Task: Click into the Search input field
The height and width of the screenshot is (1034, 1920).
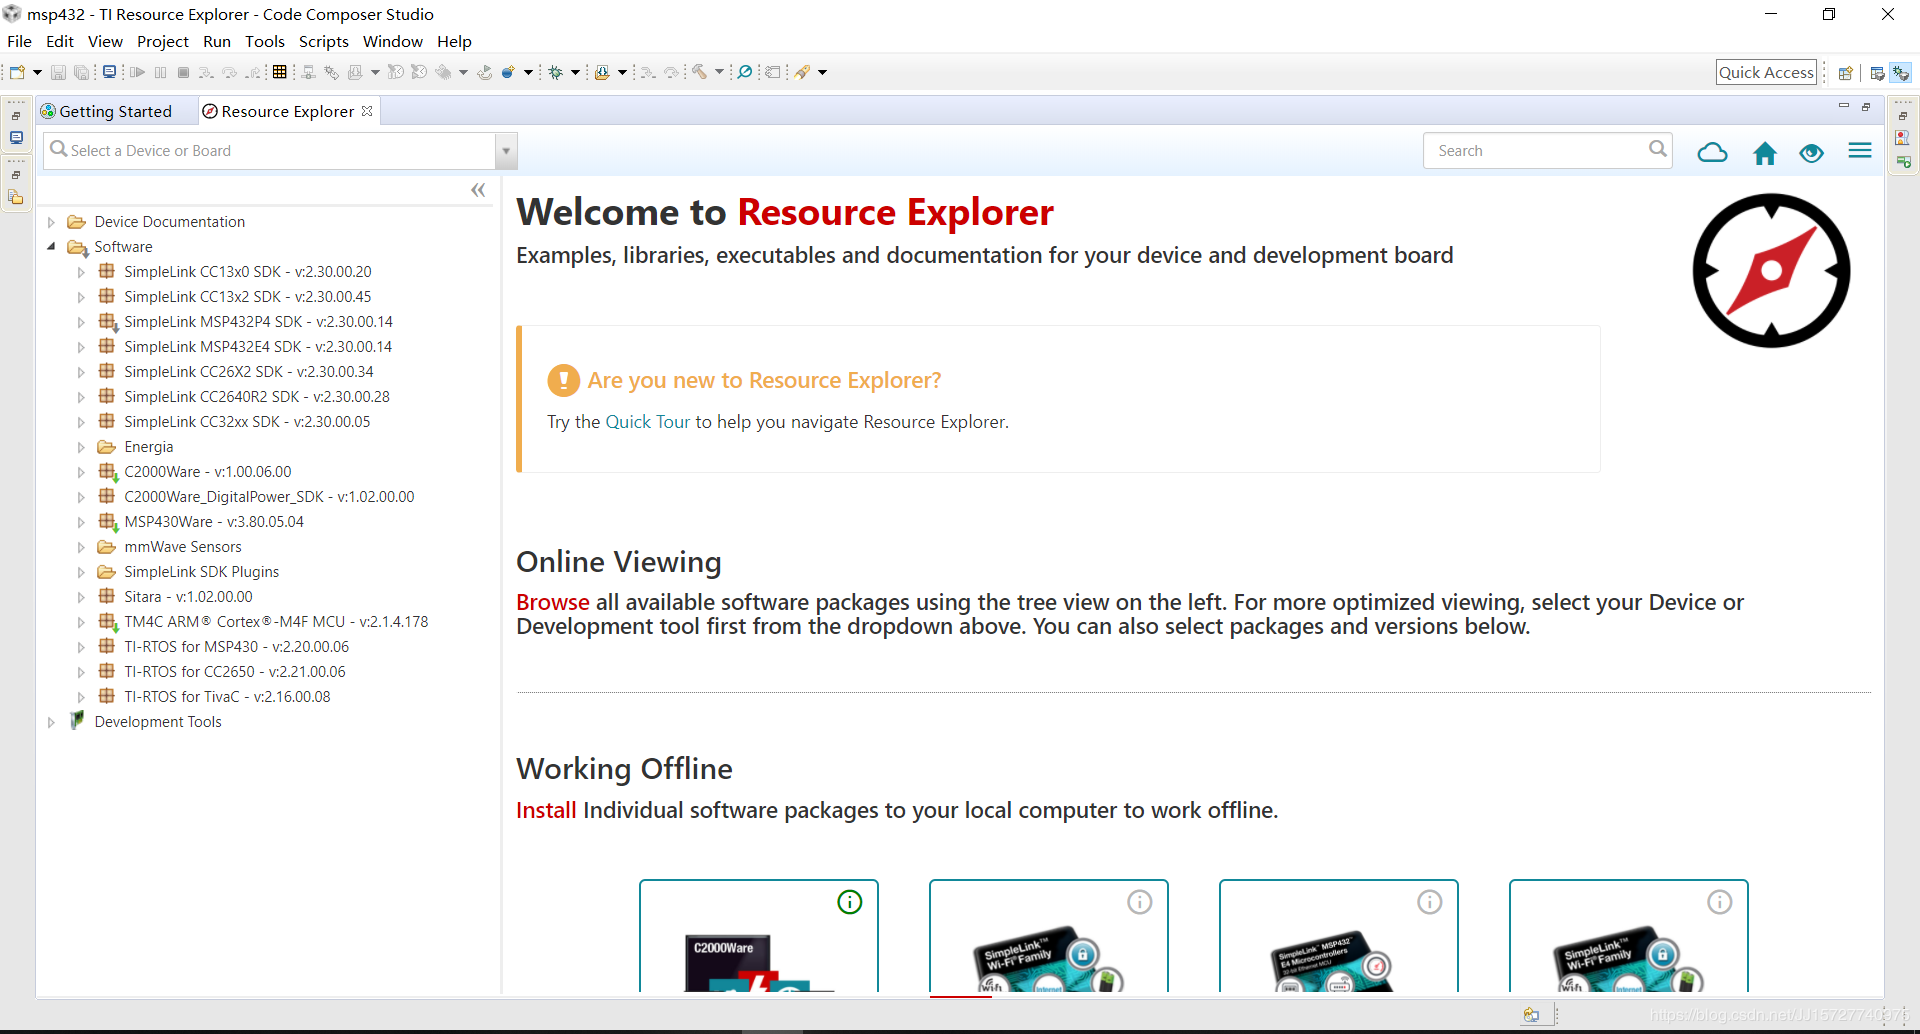Action: coord(1535,151)
